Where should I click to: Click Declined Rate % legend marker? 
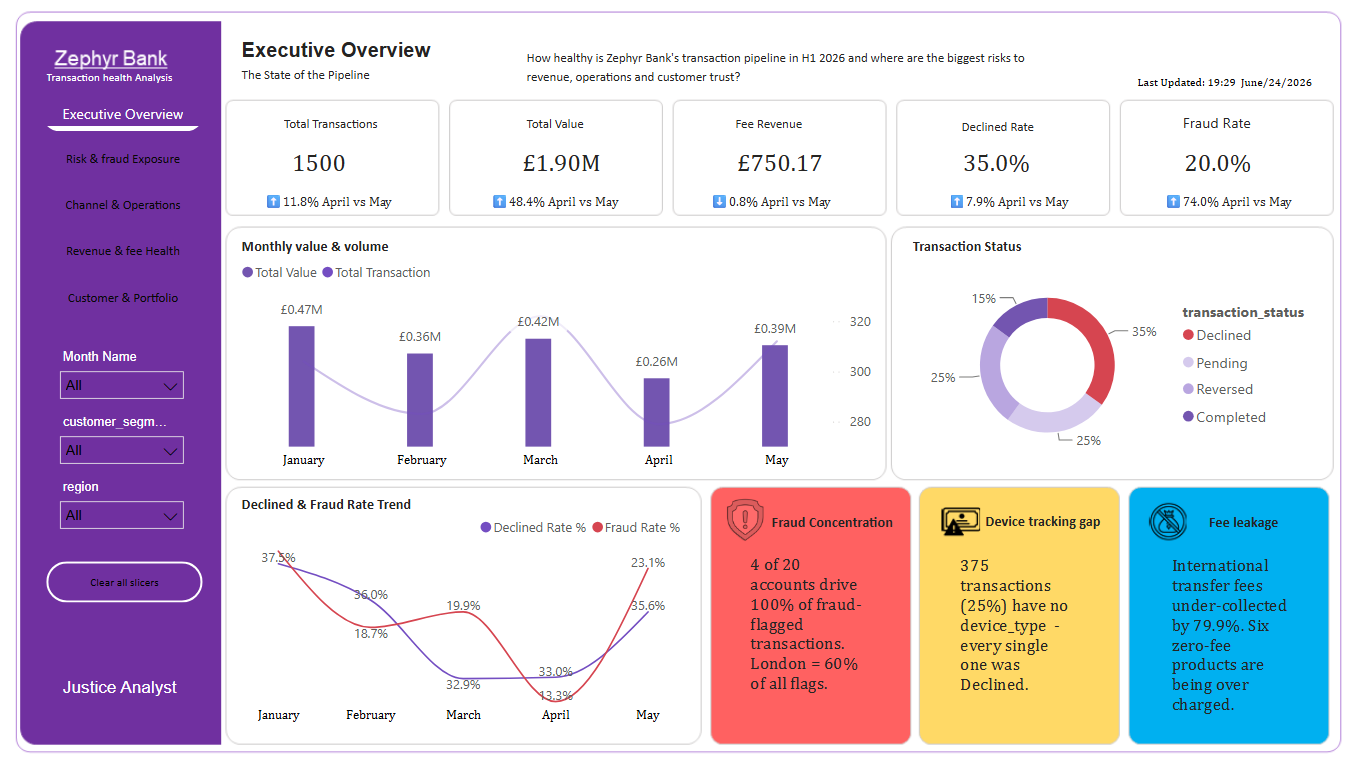coord(486,527)
